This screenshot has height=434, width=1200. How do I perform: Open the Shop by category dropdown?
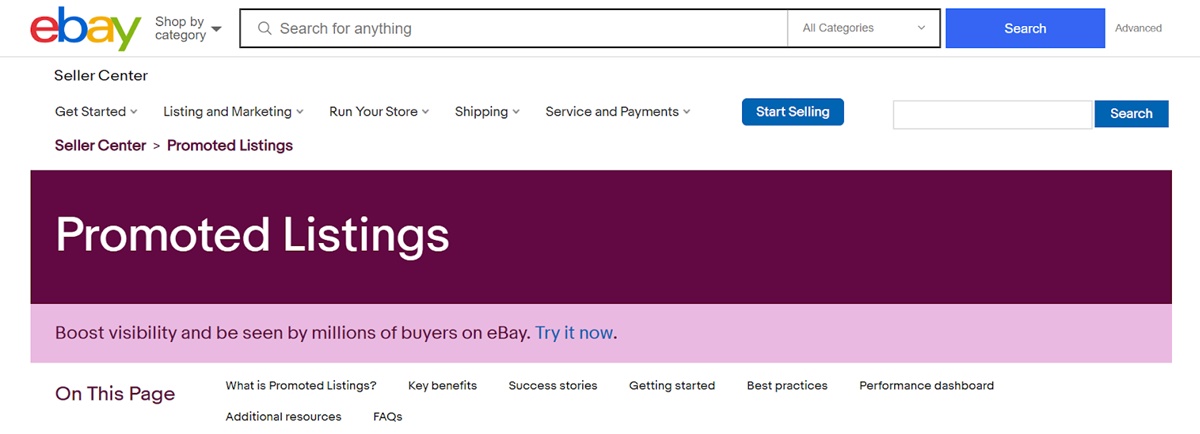point(188,29)
